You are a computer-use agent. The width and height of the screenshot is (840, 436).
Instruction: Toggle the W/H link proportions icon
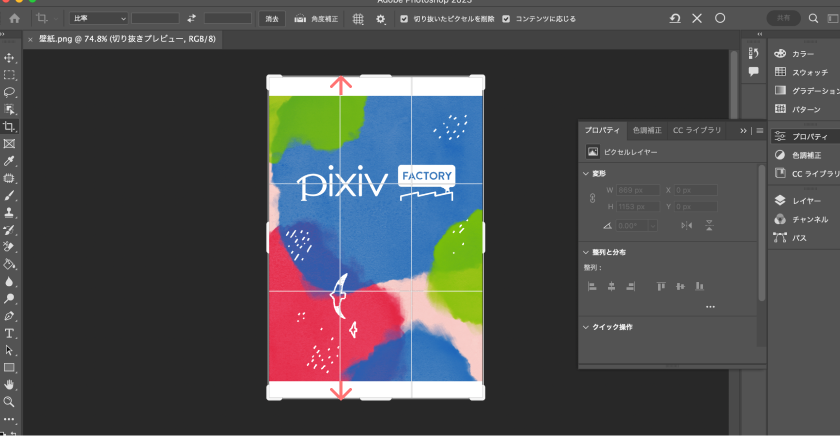coord(592,198)
